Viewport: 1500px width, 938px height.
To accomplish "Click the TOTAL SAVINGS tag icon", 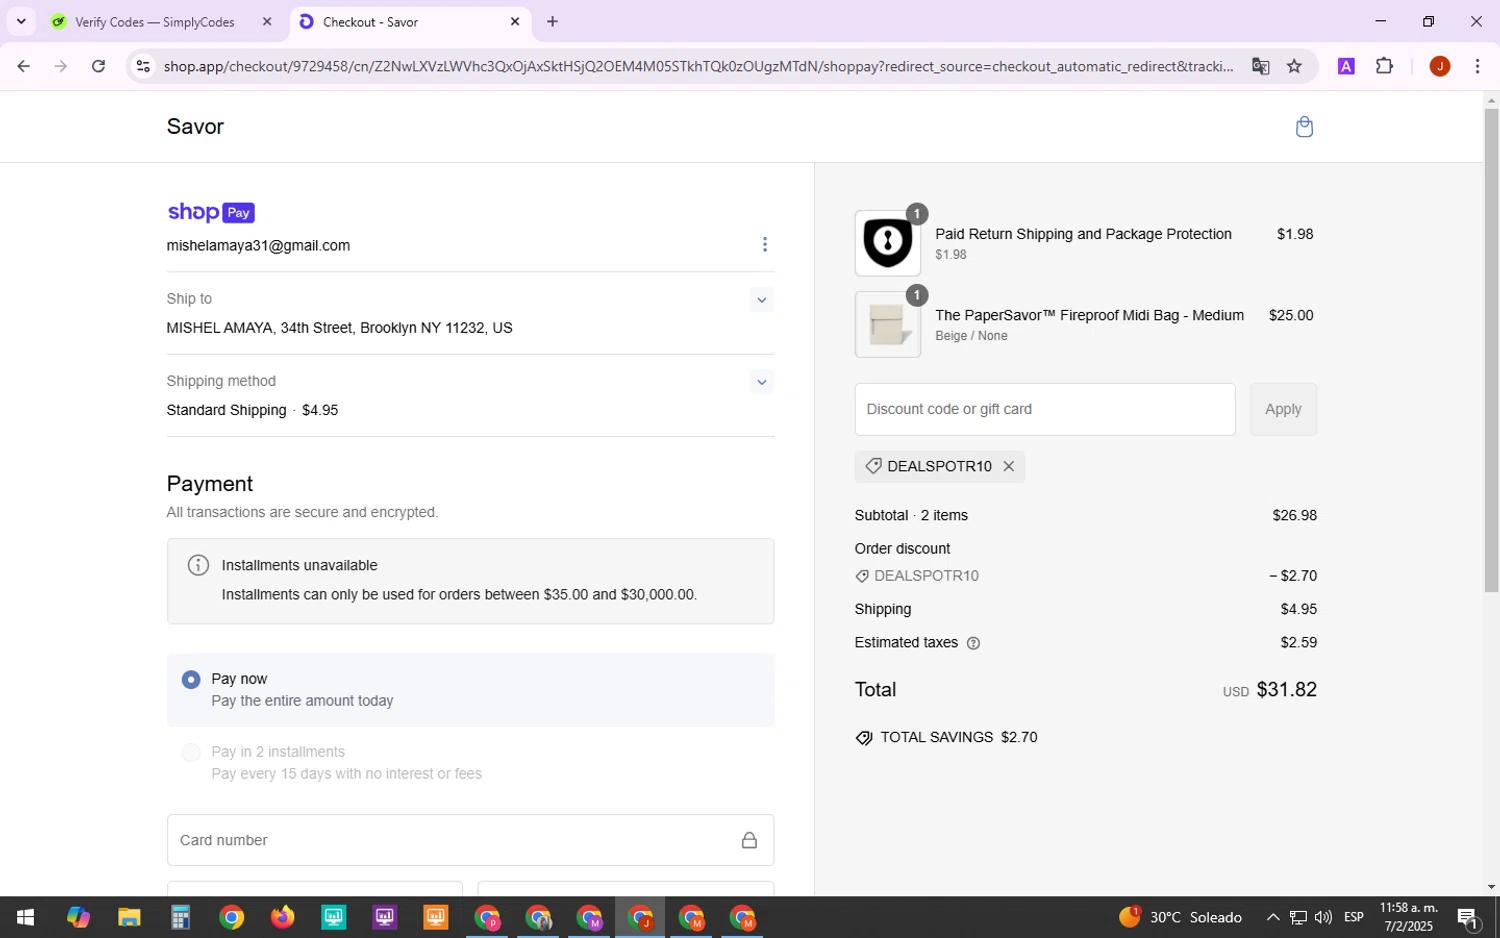I will click(x=864, y=738).
